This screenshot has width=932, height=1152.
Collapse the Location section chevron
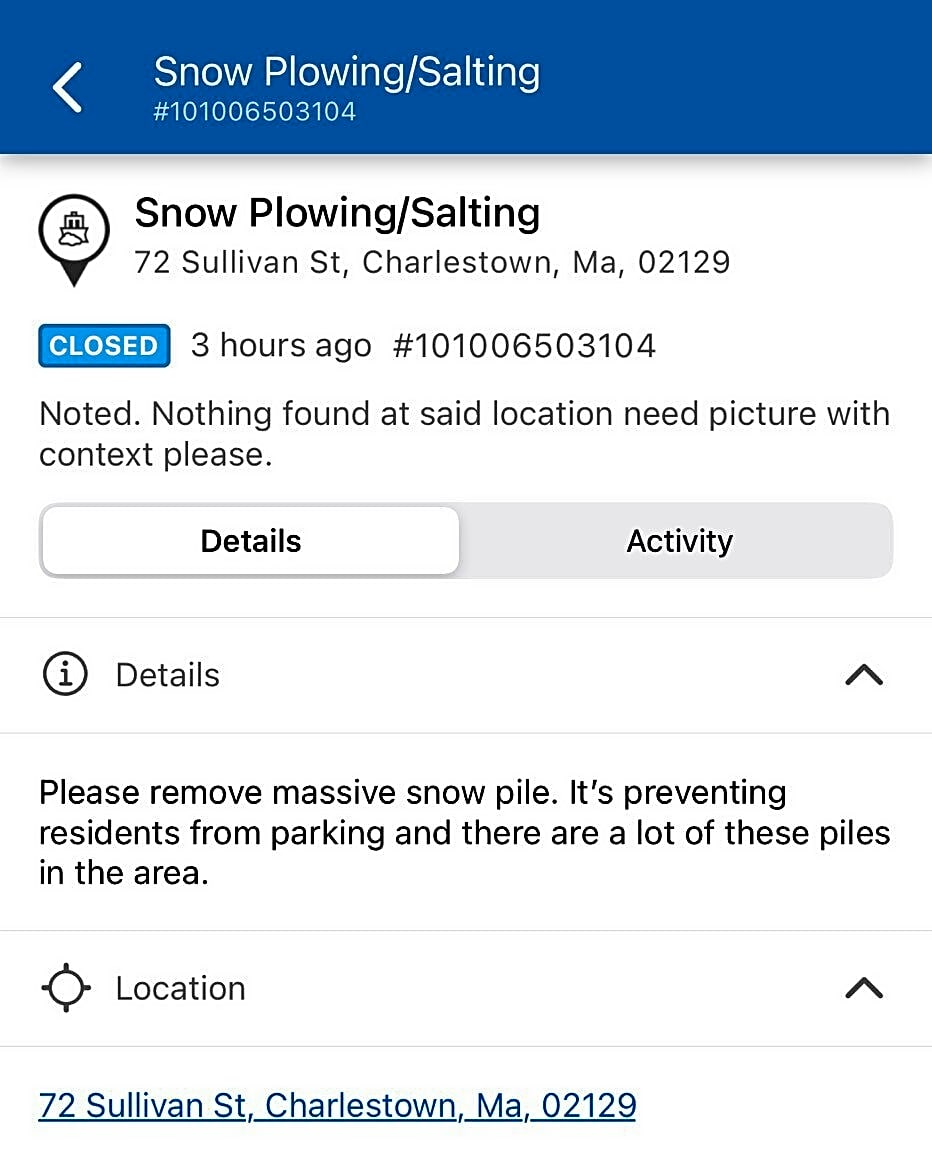863,988
